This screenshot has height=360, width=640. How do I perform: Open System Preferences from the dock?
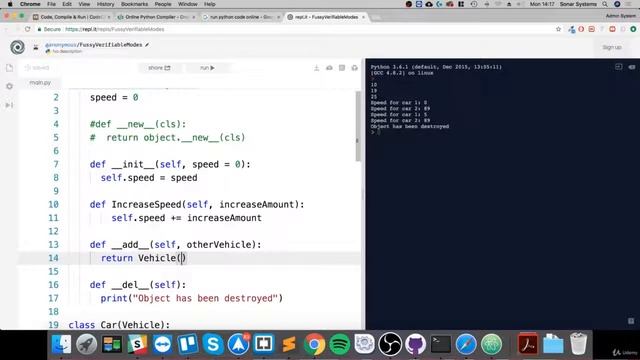(x=364, y=345)
